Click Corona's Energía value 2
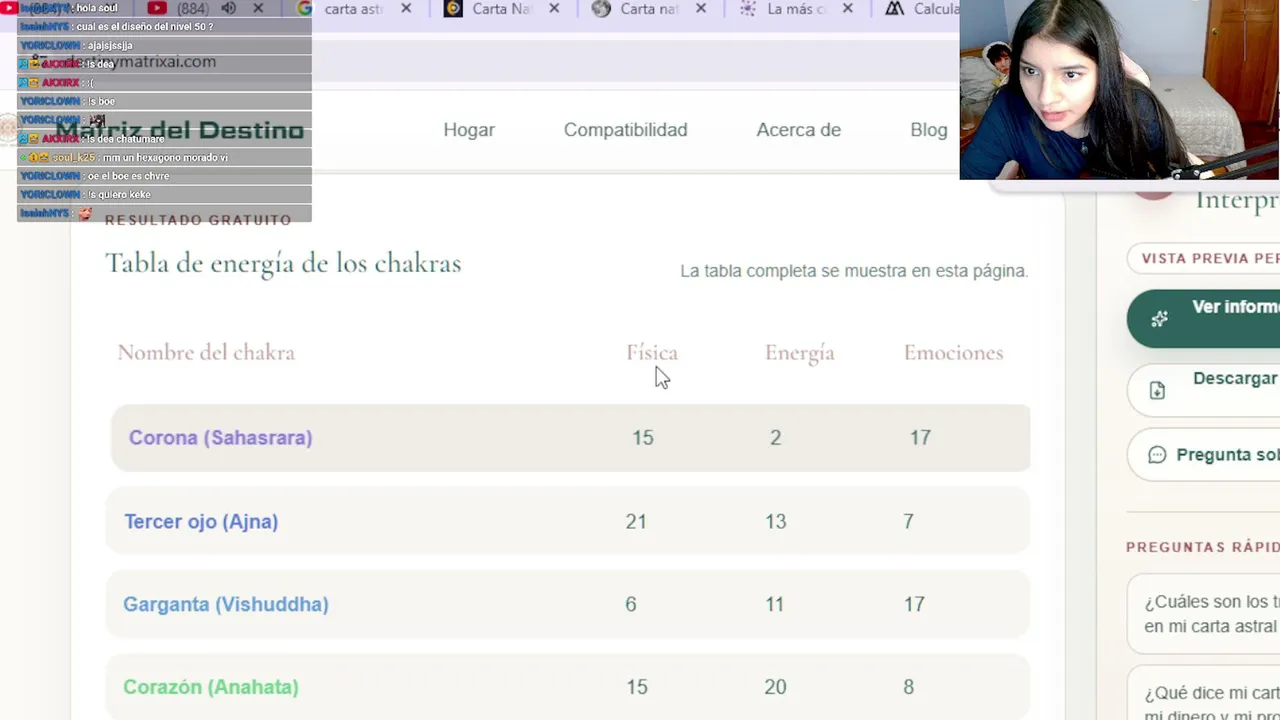Viewport: 1280px width, 720px height. (775, 438)
